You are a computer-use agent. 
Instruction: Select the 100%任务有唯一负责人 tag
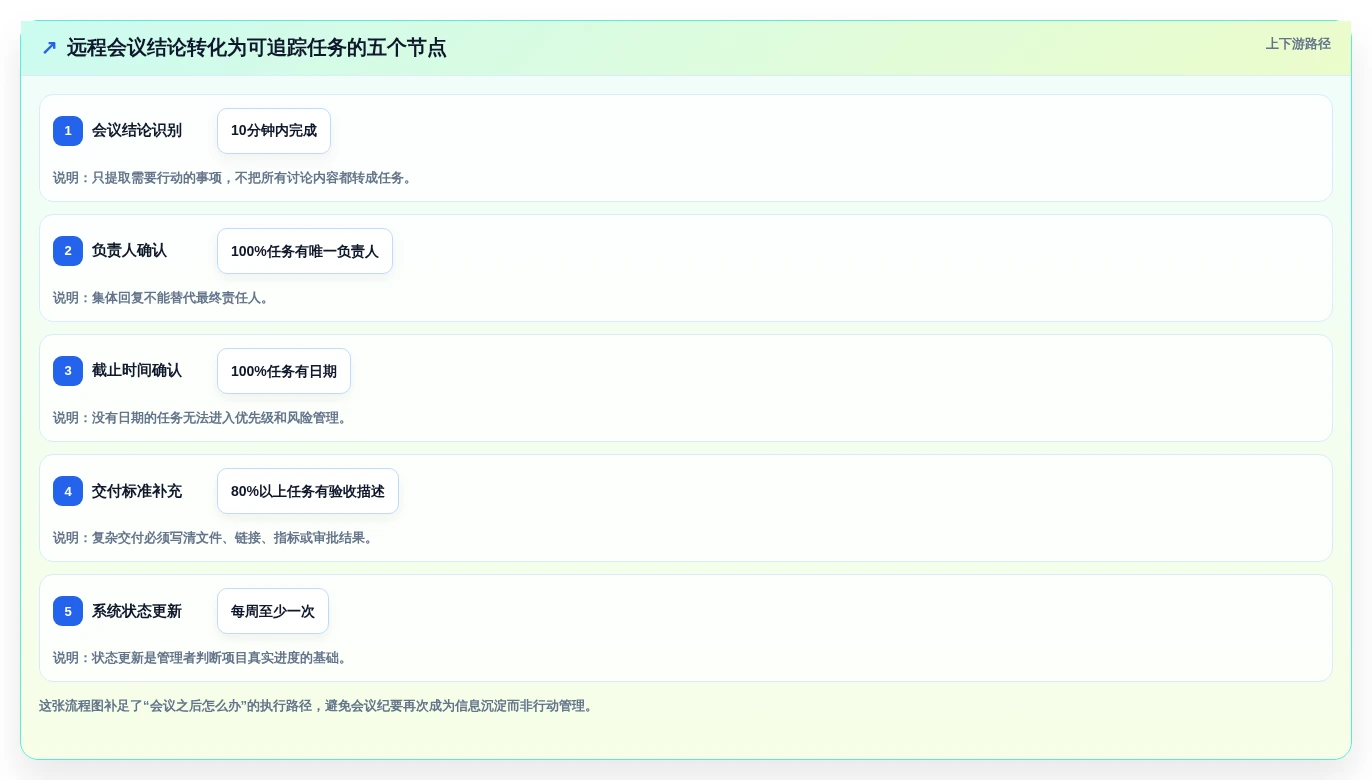pos(305,251)
